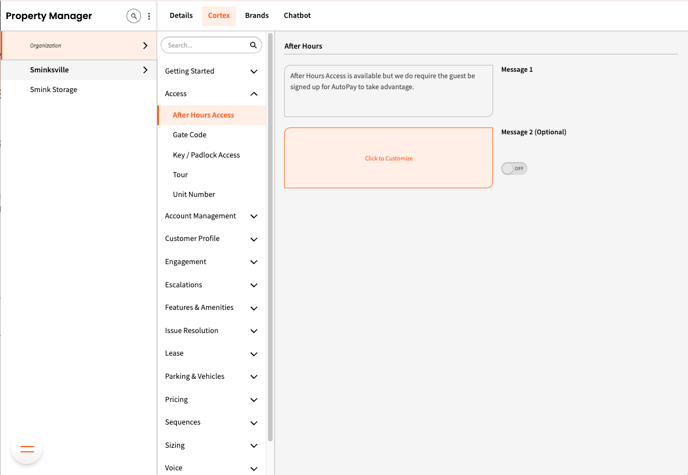Click the Message 1 text field
Viewport: 688px width, 475px height.
click(388, 91)
